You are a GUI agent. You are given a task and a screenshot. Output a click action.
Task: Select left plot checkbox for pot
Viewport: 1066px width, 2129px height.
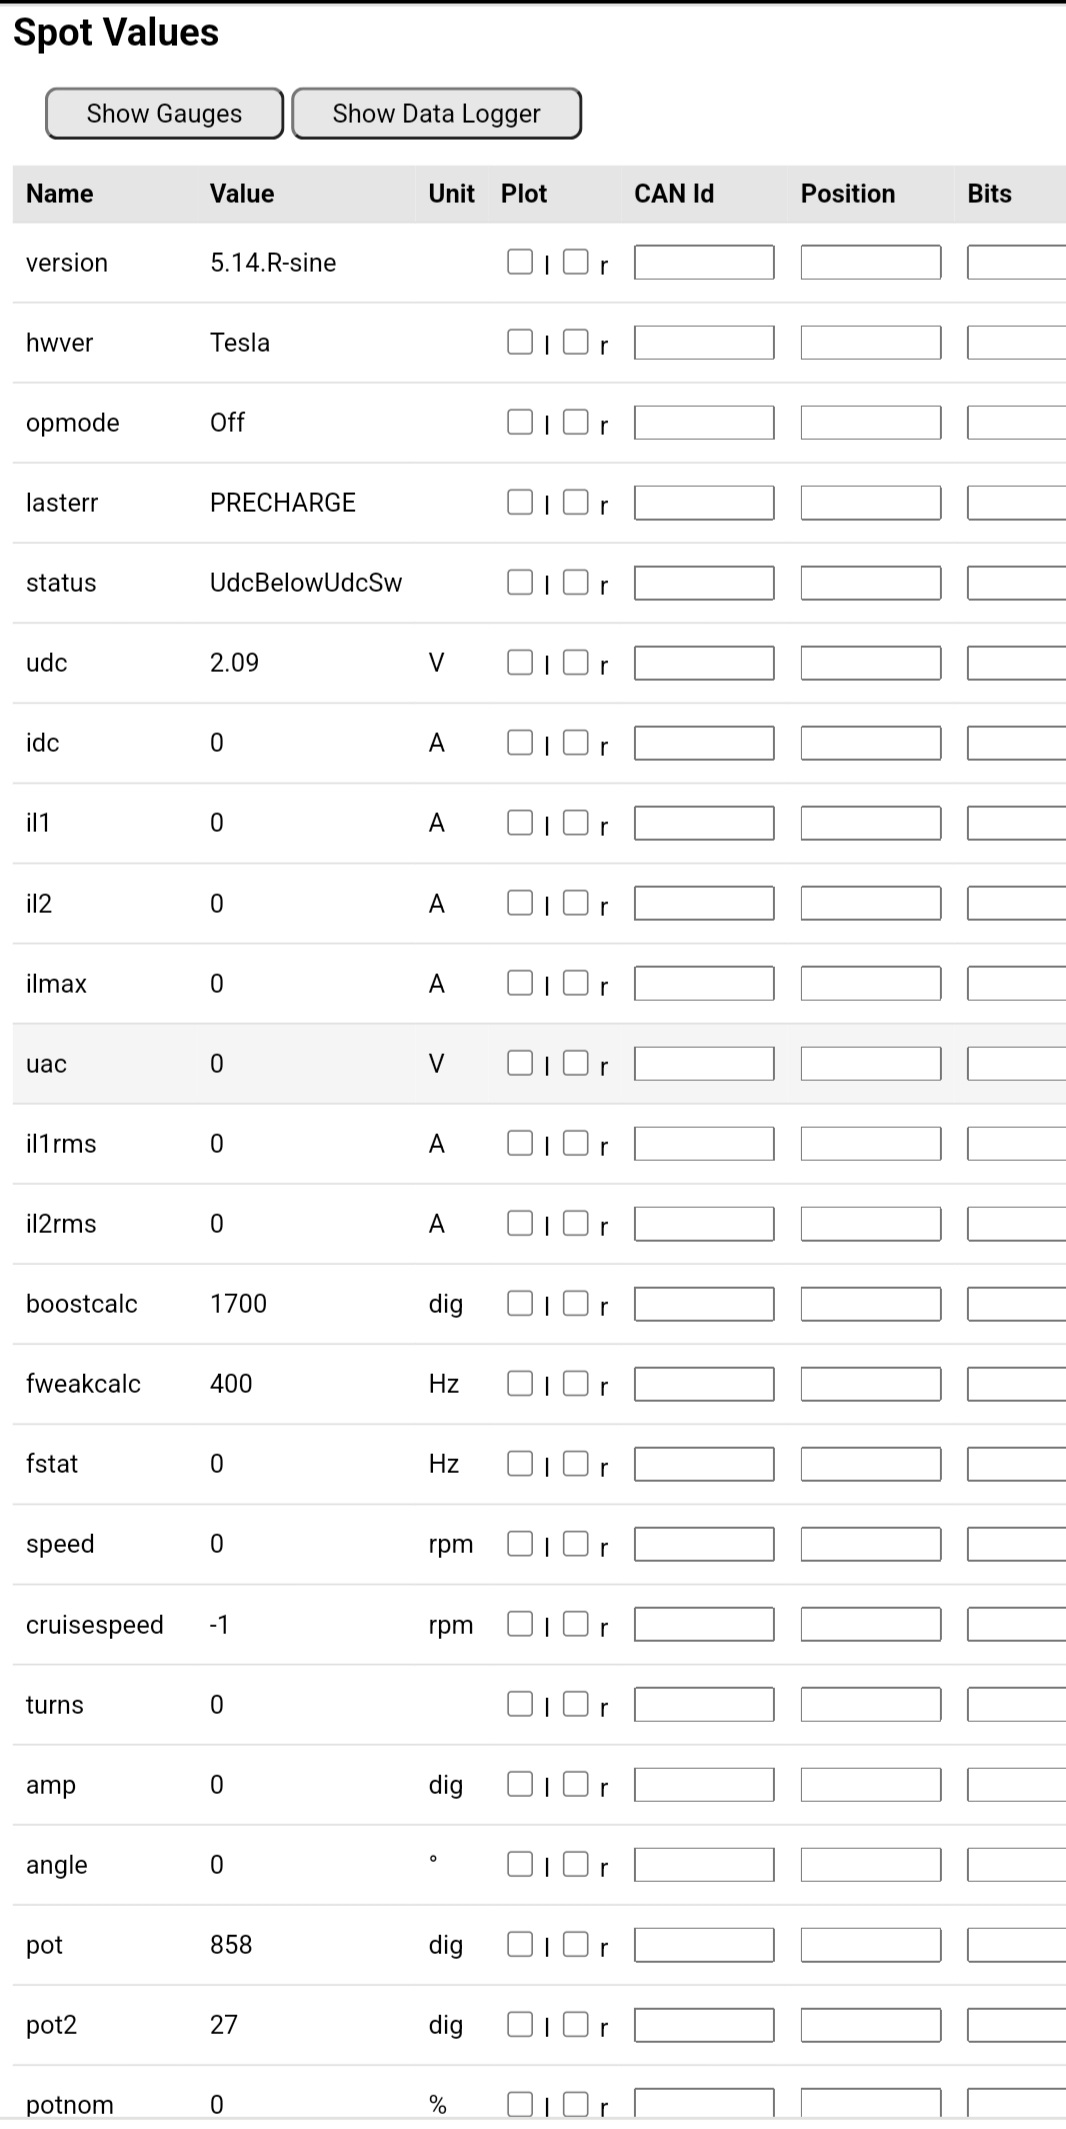click(520, 1943)
